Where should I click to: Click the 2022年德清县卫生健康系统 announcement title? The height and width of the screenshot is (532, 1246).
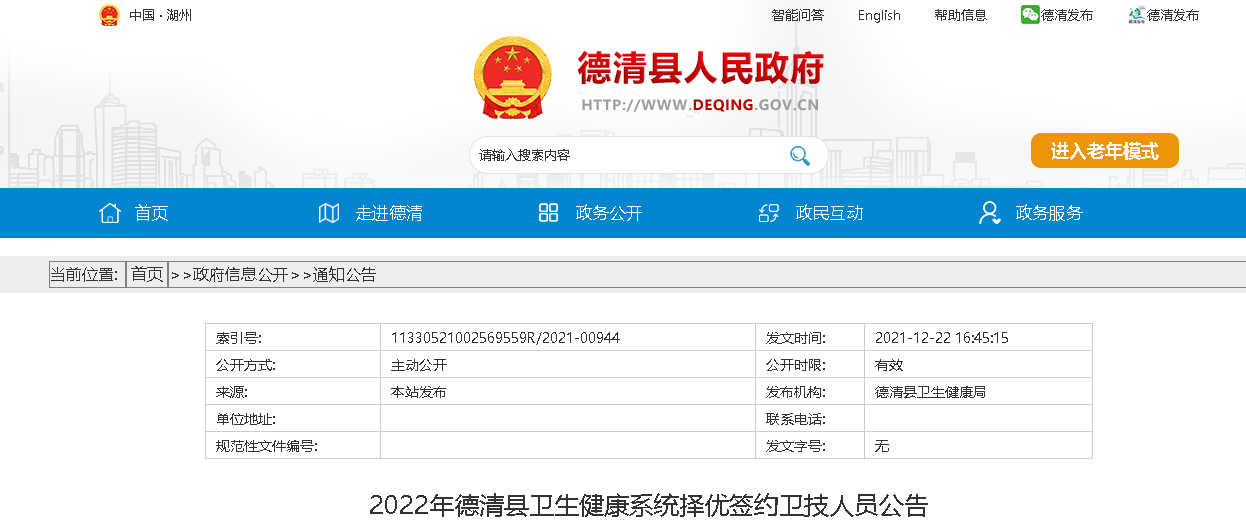648,505
